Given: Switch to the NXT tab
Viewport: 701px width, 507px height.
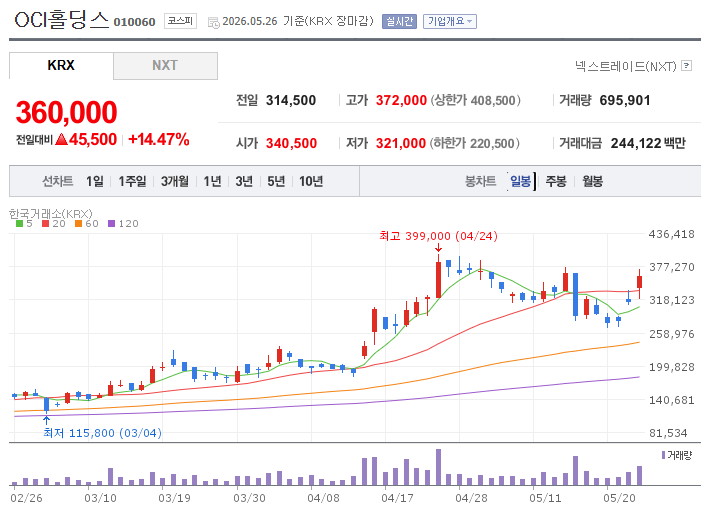Looking at the screenshot, I should pos(165,66).
